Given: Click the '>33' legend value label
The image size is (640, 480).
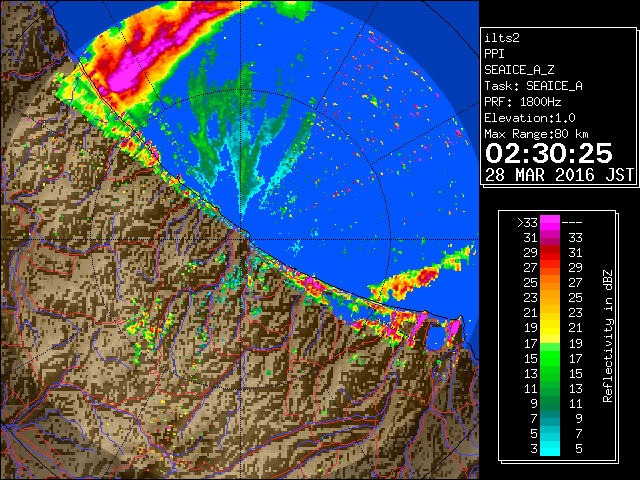Looking at the screenshot, I should [x=527, y=223].
